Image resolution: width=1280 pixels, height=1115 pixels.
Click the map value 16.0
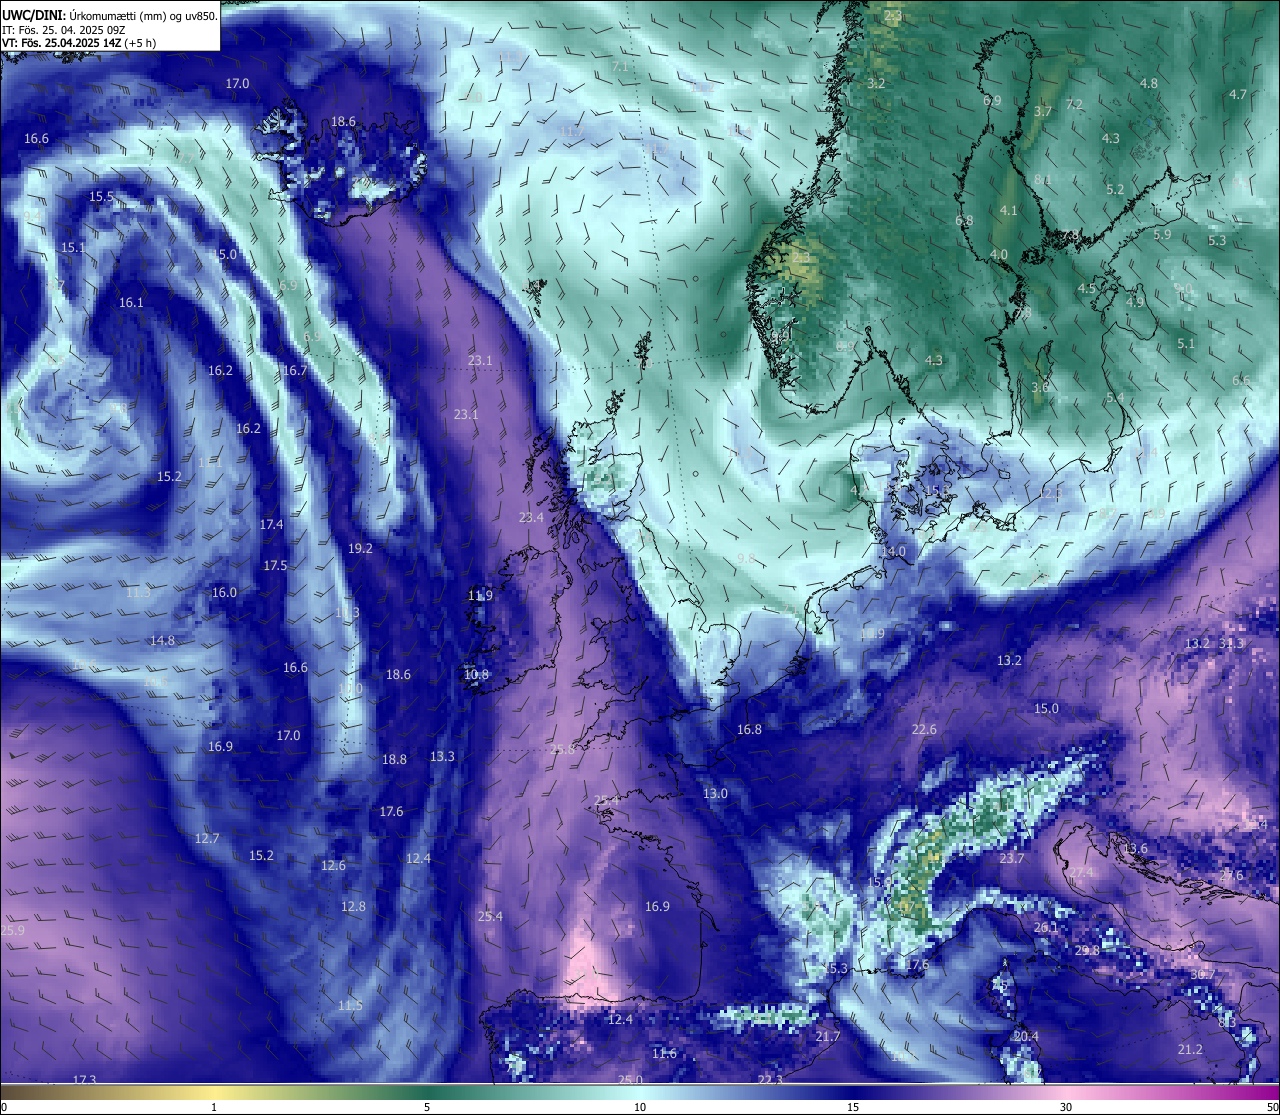click(x=224, y=593)
